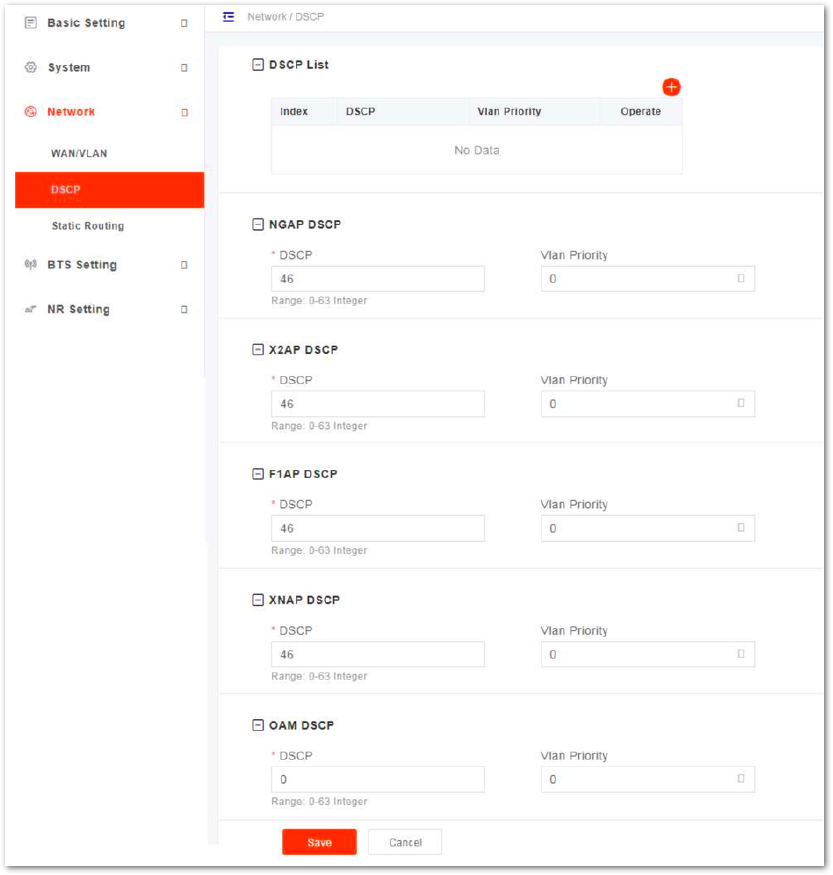Viewport: 833px width, 875px height.
Task: Collapse the X2AP DSCP section
Action: click(x=258, y=350)
